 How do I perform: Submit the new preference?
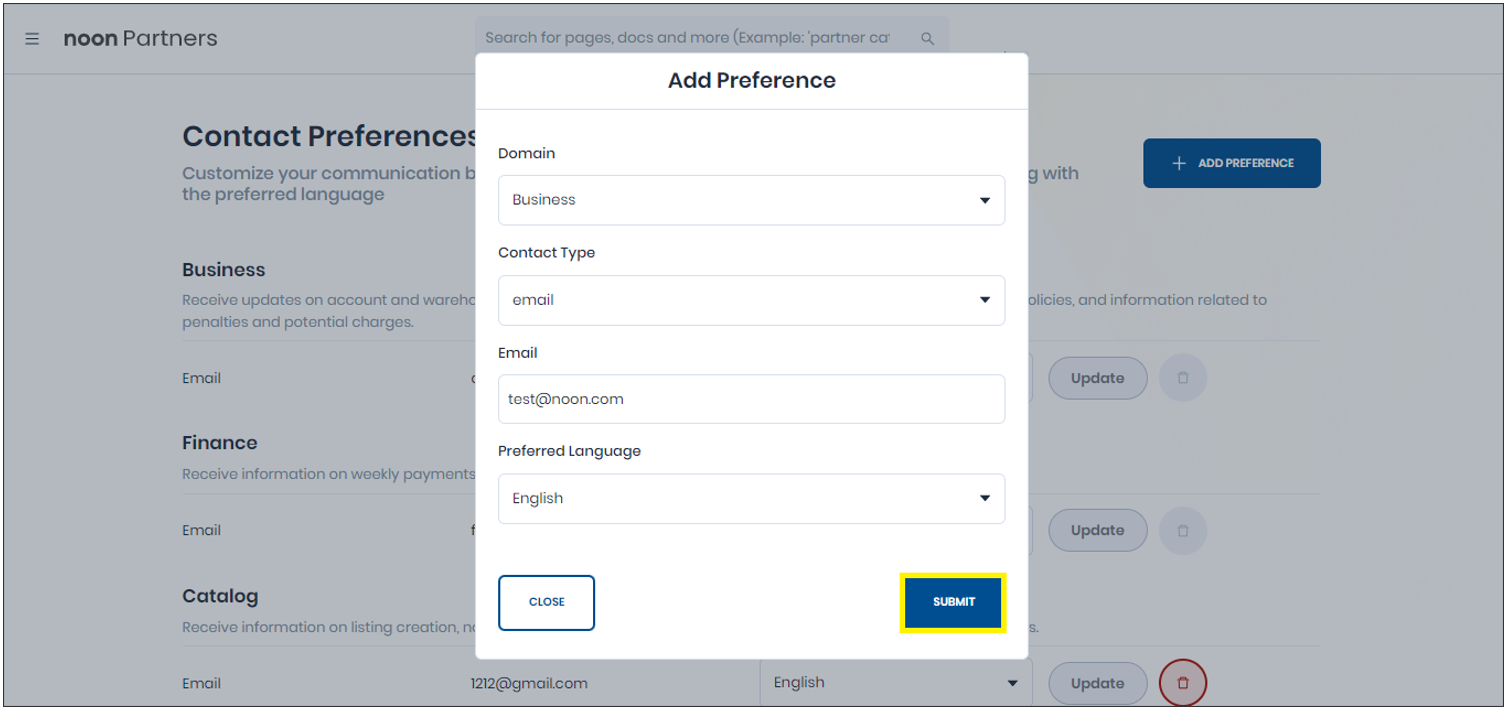(953, 602)
